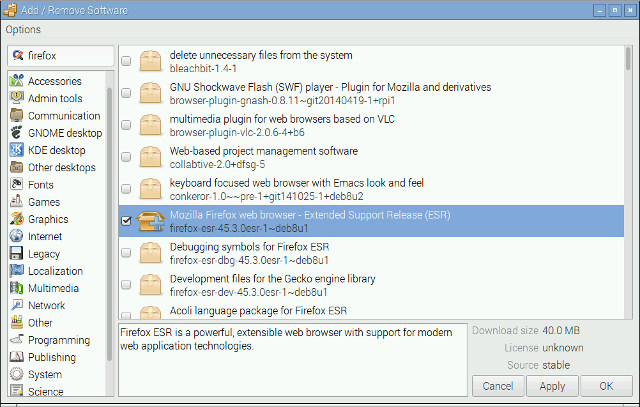Viewport: 640px width, 407px height.
Task: Click the KDE desktop icon
Action: tap(16, 150)
